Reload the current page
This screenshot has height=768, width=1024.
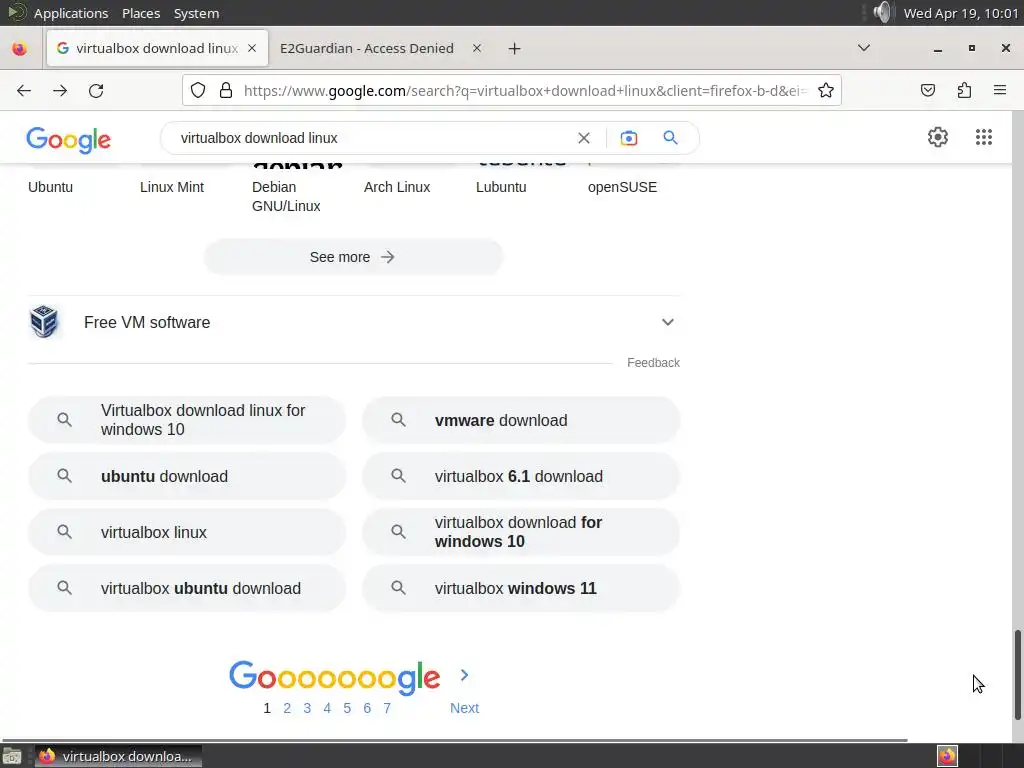(x=96, y=91)
